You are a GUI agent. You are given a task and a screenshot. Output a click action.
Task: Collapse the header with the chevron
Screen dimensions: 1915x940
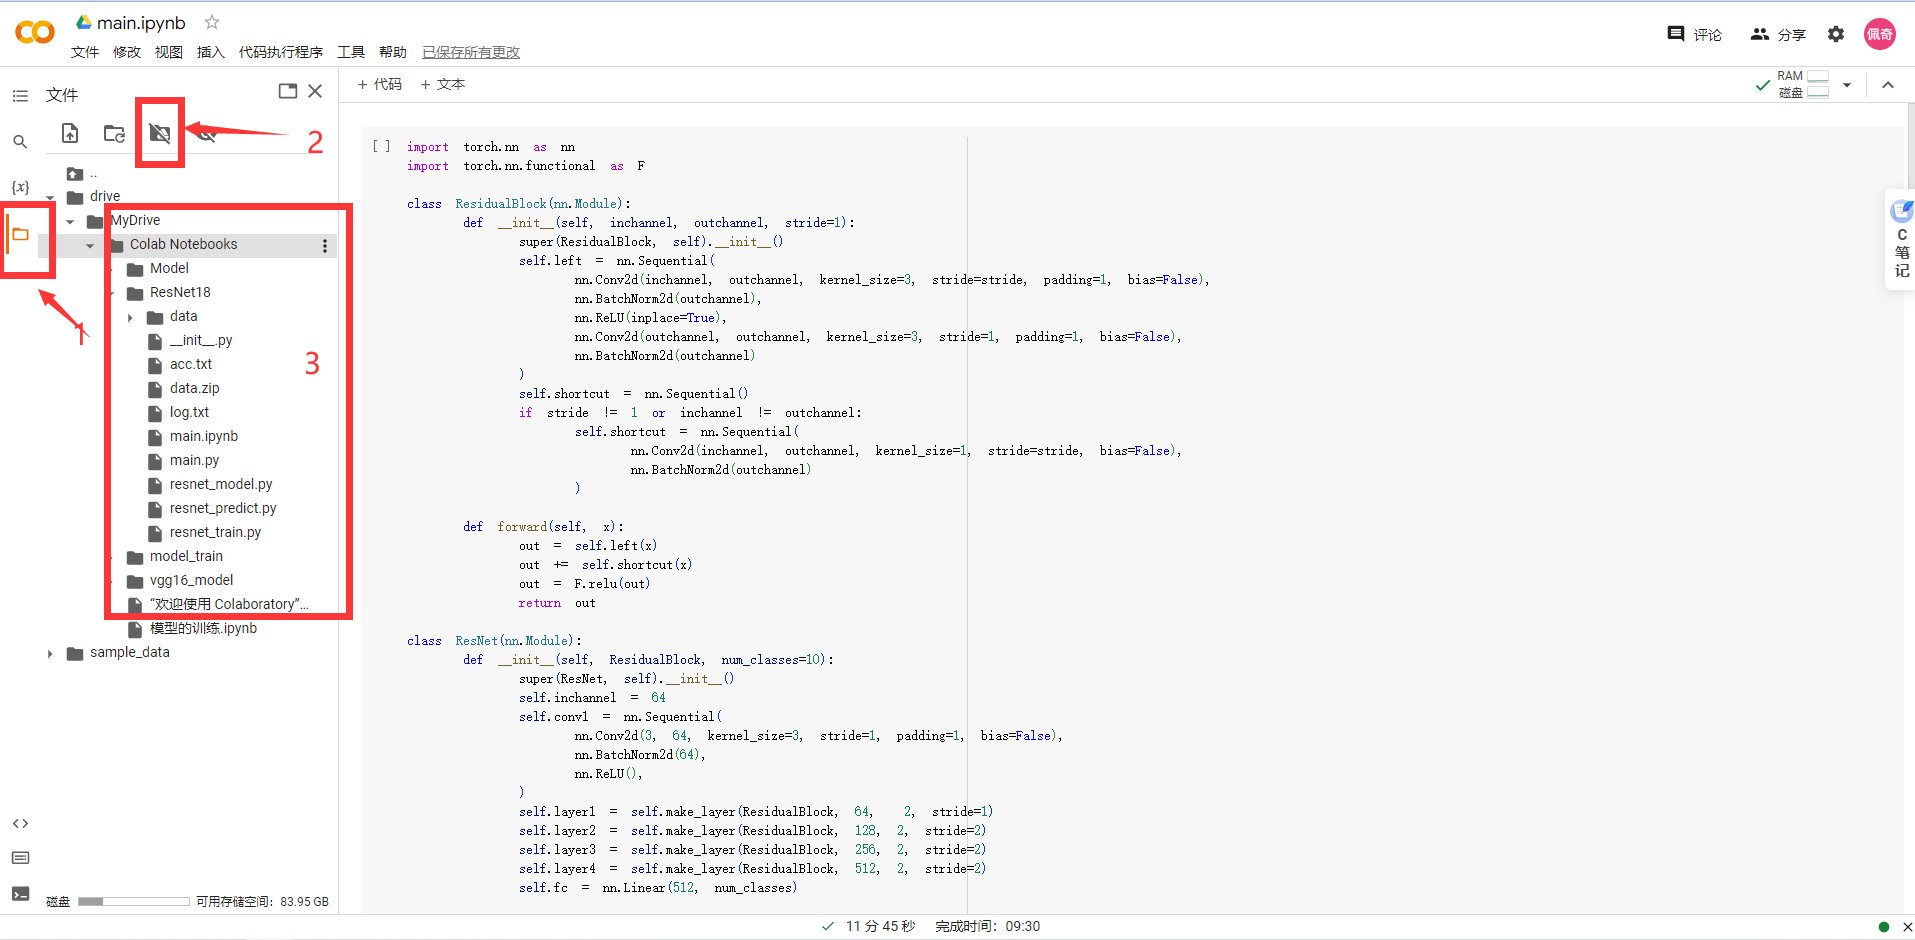(1888, 85)
